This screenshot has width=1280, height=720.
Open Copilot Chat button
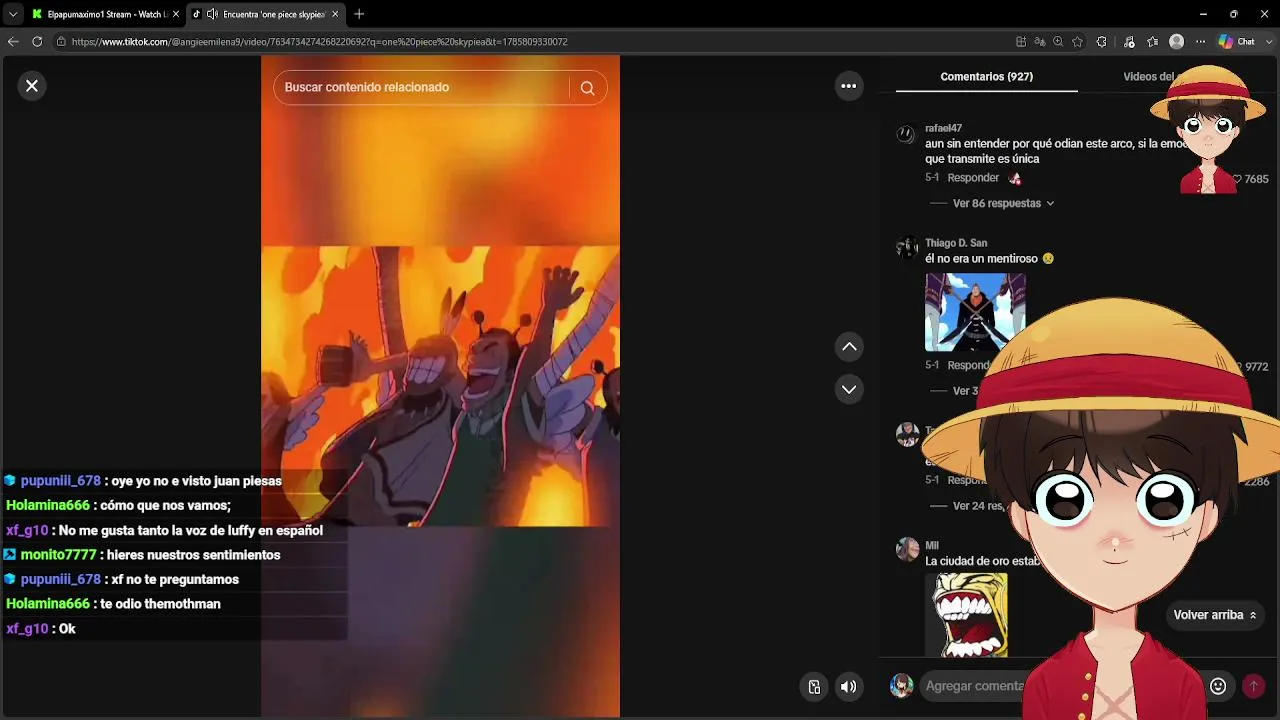(1237, 42)
